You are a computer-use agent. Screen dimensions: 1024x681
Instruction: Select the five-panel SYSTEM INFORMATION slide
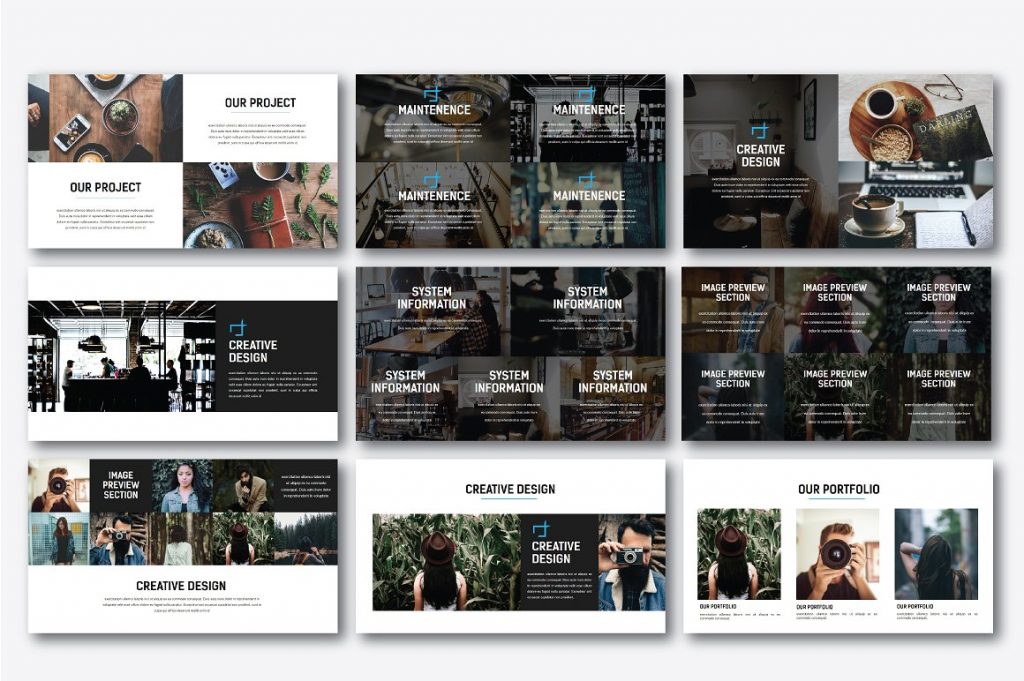point(510,354)
